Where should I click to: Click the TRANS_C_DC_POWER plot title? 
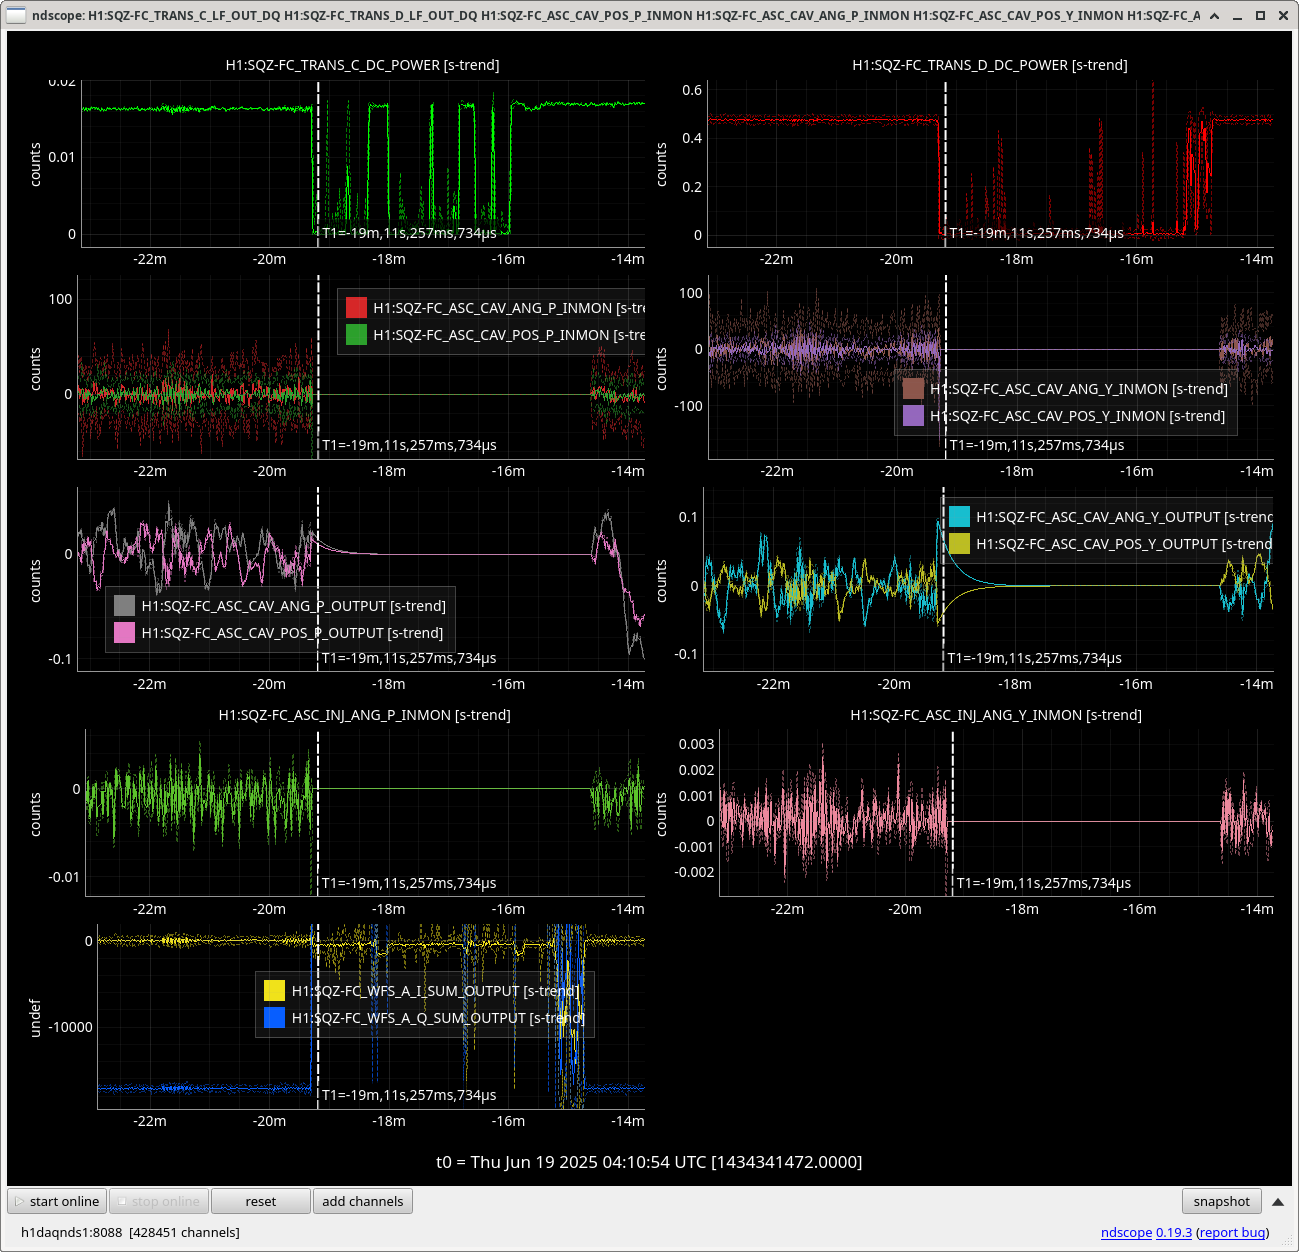click(362, 65)
